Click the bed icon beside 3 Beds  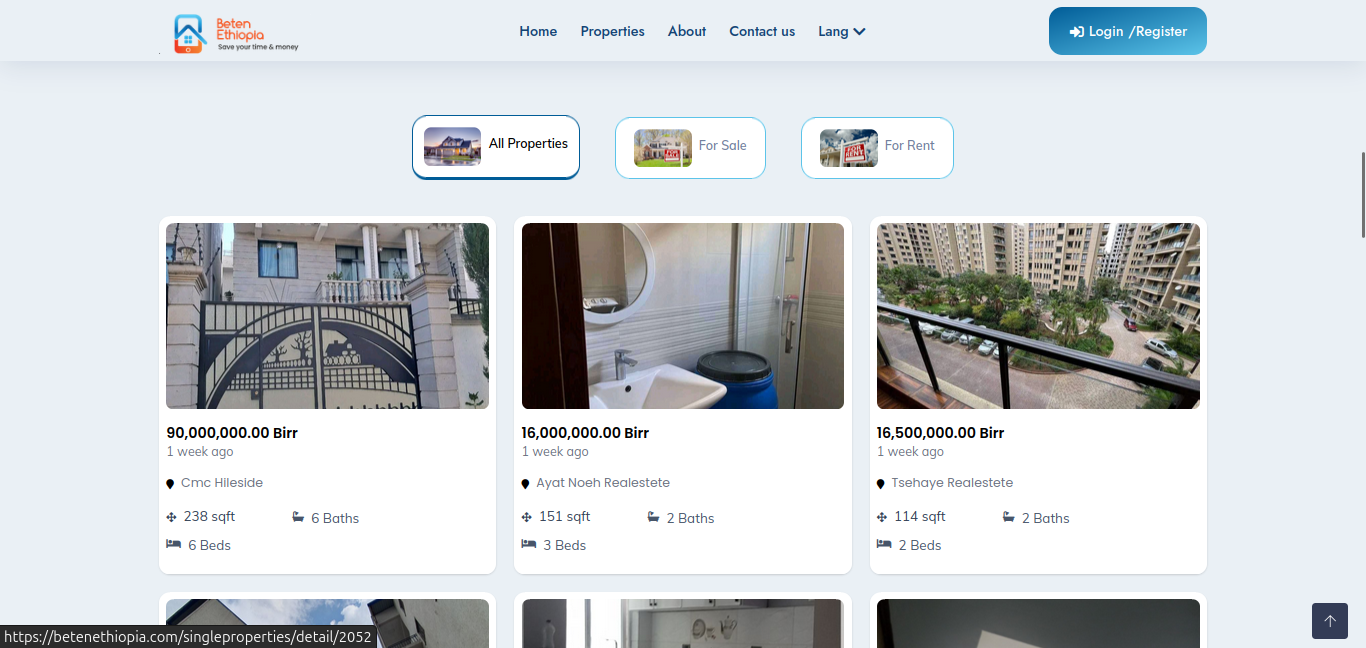[529, 544]
